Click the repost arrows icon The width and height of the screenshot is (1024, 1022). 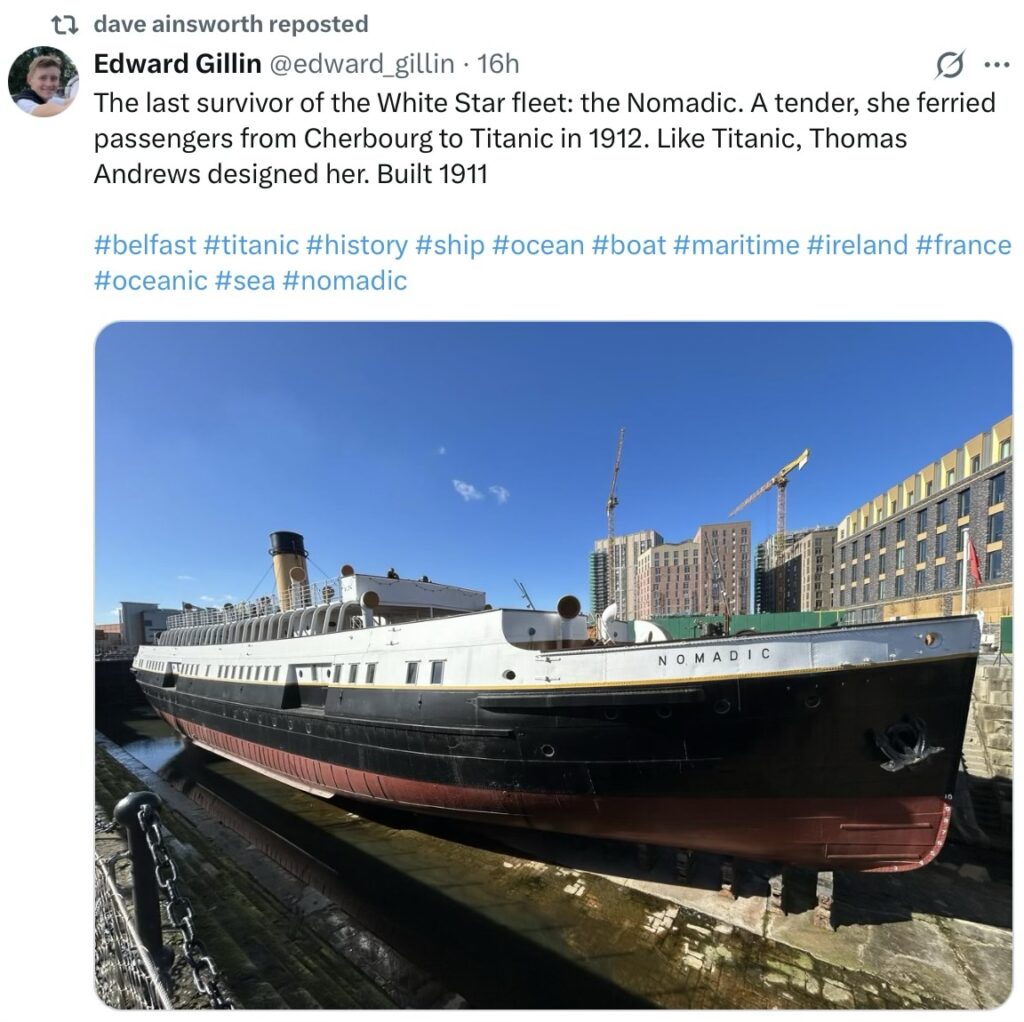(65, 25)
